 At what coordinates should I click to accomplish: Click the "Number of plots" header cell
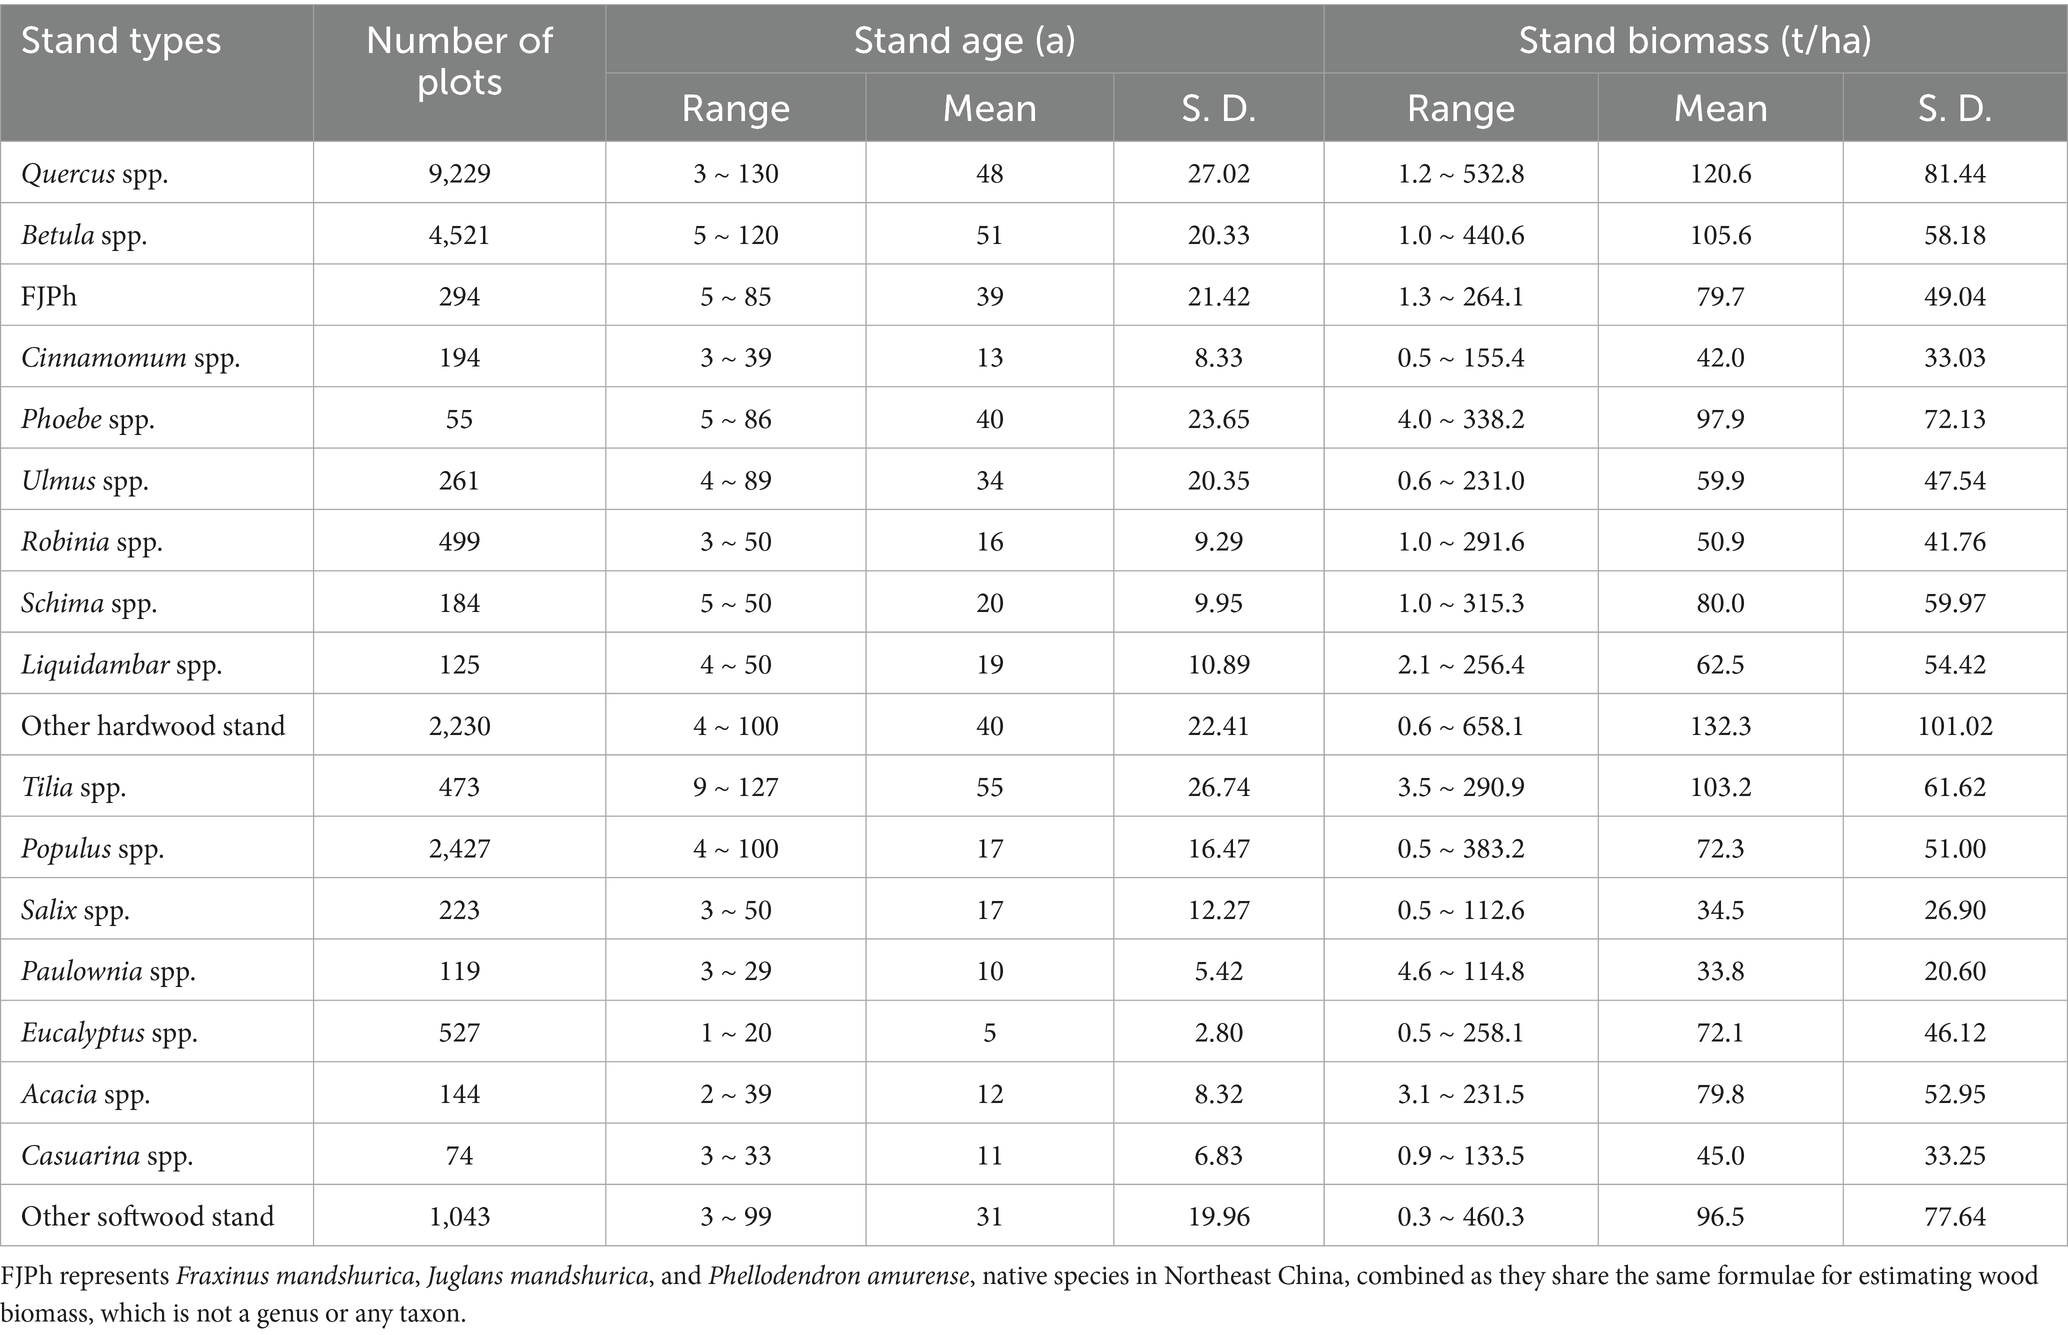click(459, 61)
